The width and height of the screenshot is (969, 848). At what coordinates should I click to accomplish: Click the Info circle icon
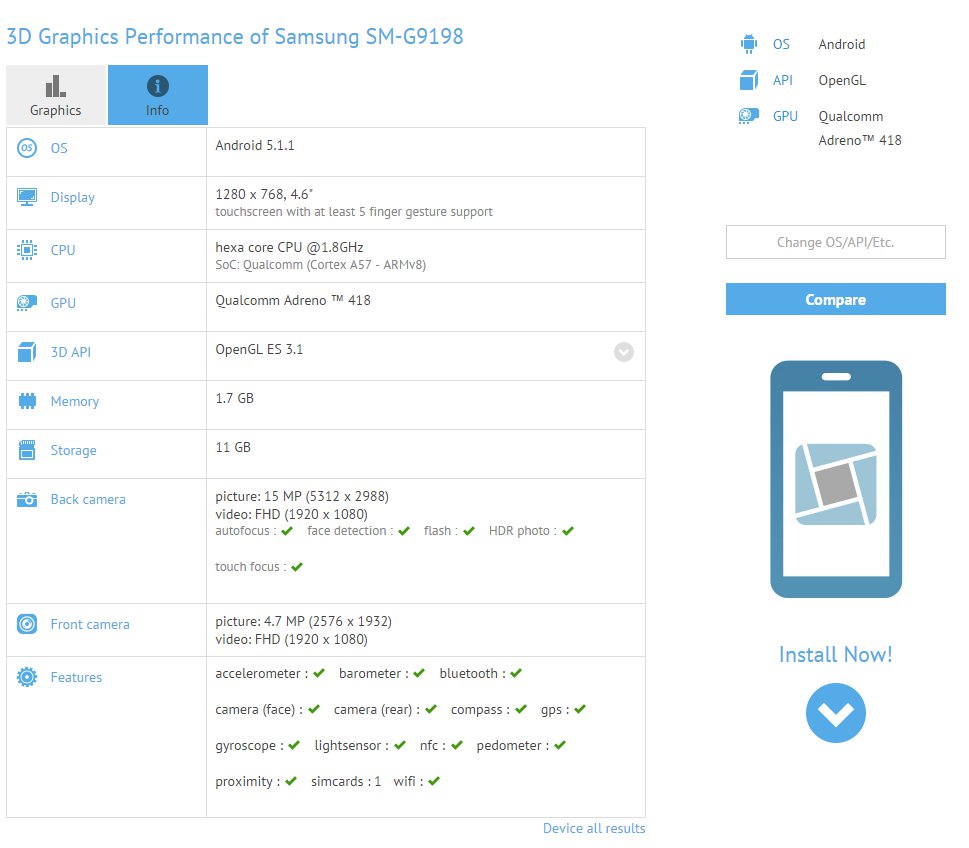(158, 86)
